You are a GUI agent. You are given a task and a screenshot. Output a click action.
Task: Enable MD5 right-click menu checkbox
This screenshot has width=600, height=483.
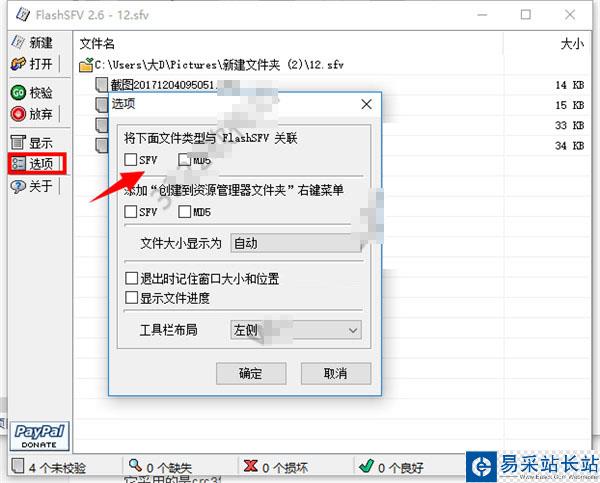184,211
